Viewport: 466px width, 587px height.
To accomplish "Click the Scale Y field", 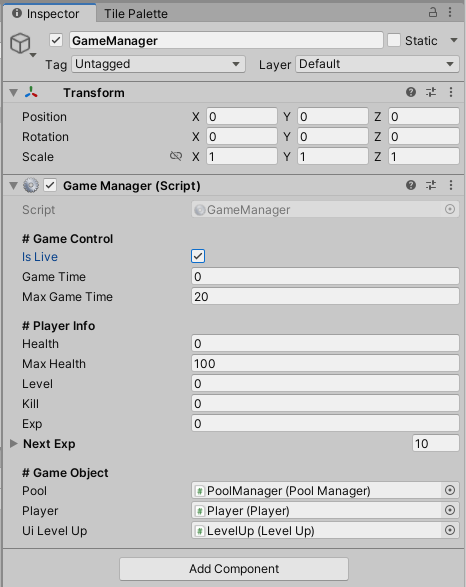I will (x=333, y=156).
